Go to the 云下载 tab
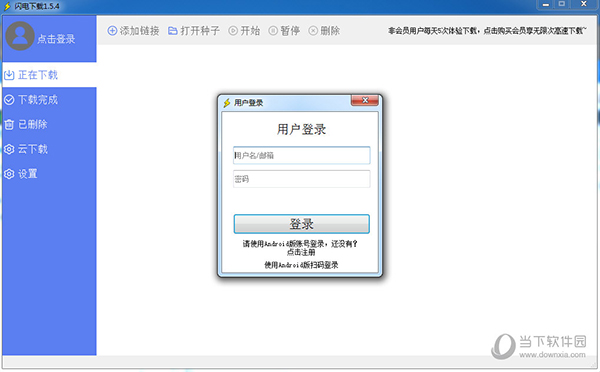Image resolution: width=600 pixels, height=372 pixels. pos(49,149)
